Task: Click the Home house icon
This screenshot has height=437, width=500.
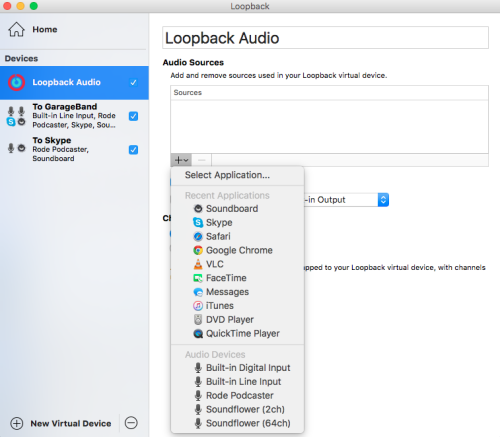Action: point(16,29)
